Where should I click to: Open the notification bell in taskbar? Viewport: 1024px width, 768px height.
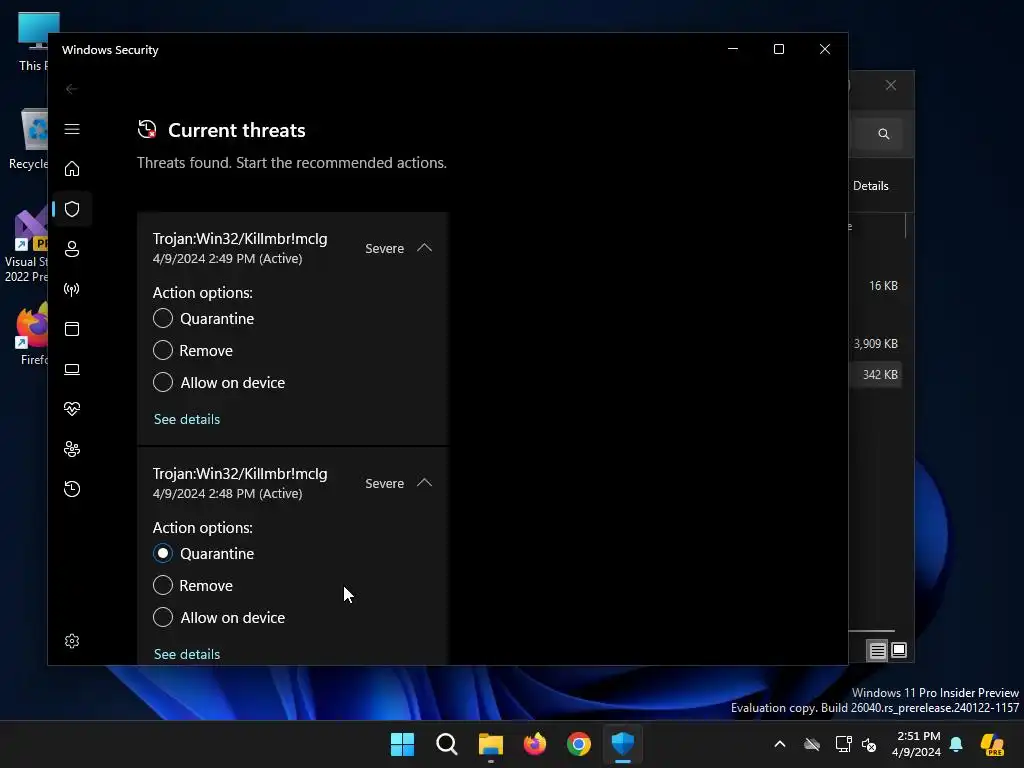pyautogui.click(x=956, y=744)
